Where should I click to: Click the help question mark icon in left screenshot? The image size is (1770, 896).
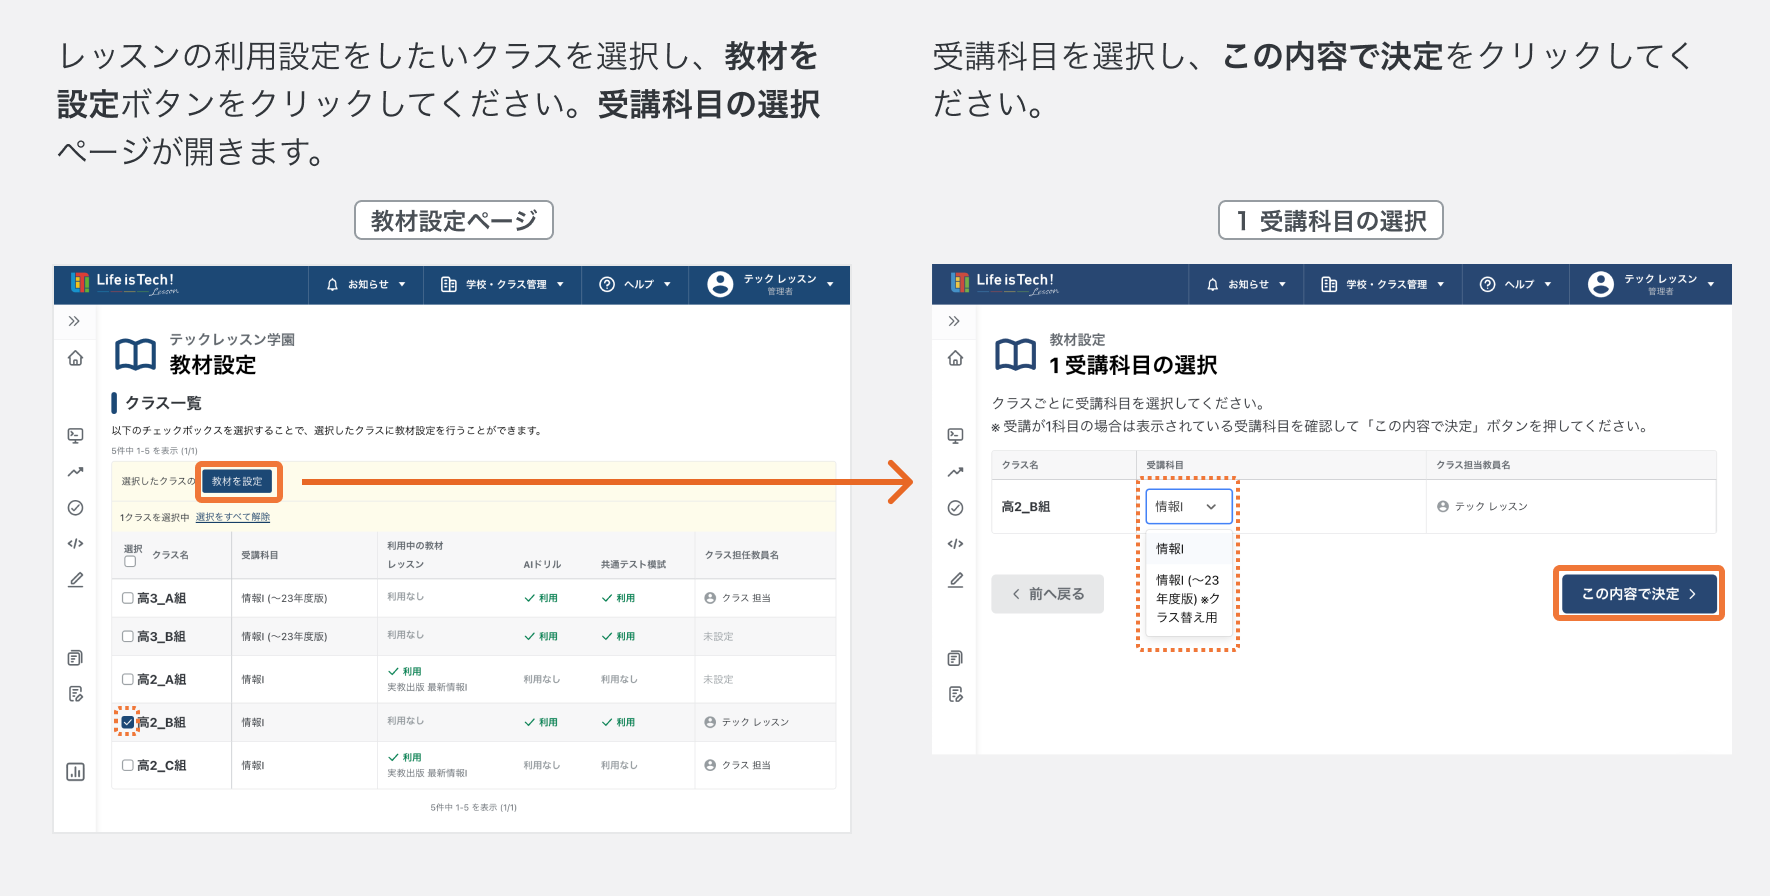click(x=607, y=285)
